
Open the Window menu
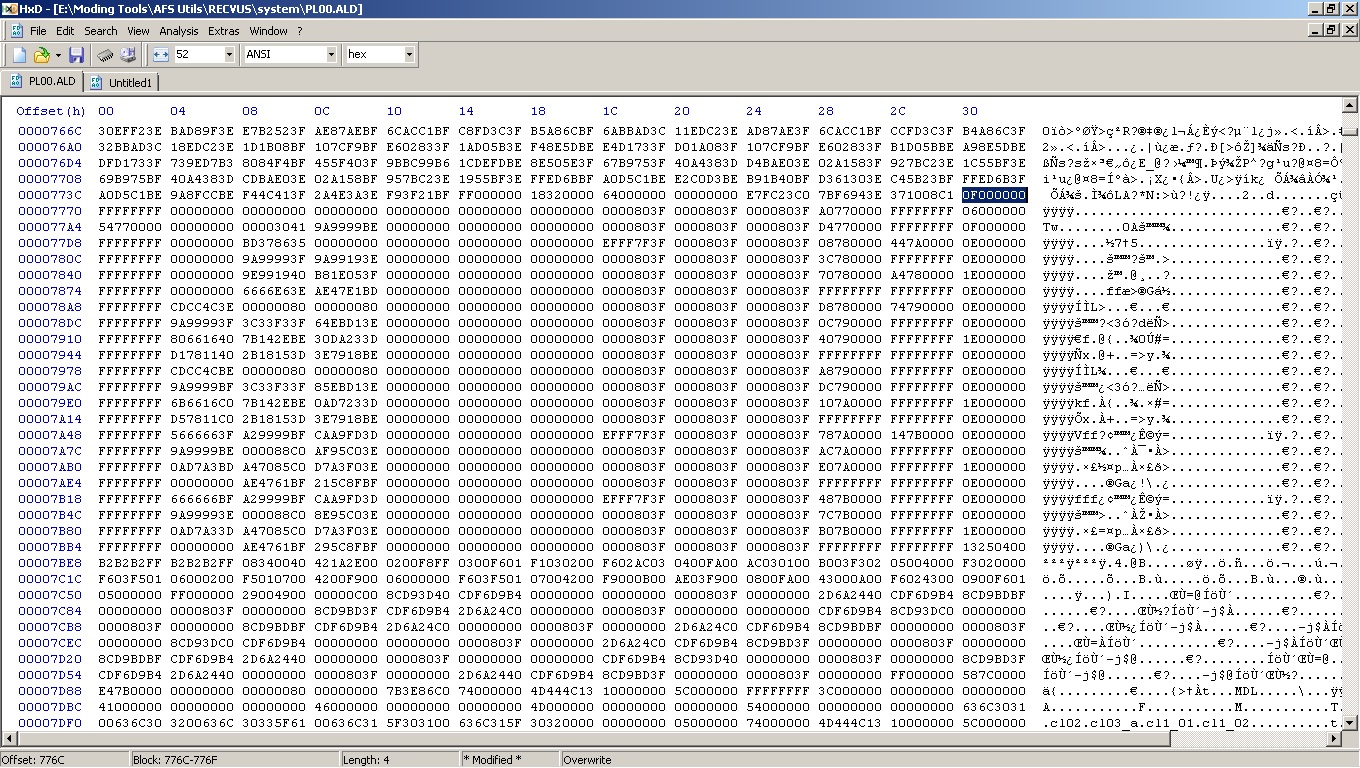pos(268,31)
